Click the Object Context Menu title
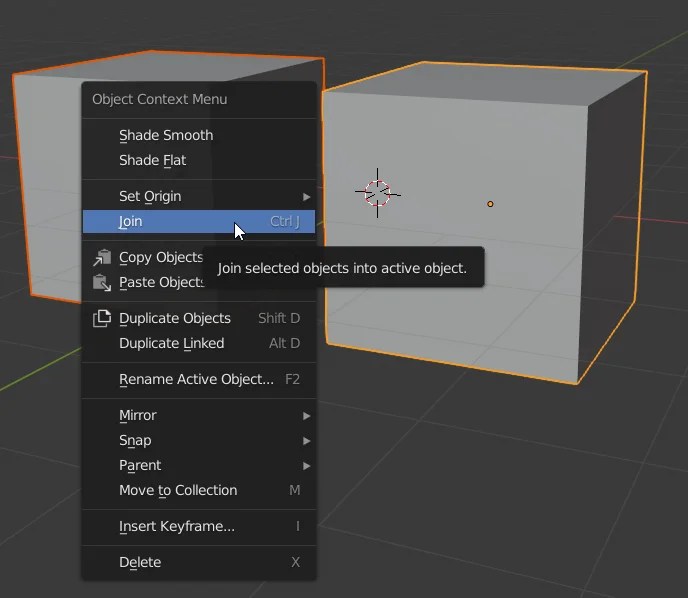The image size is (688, 598). tap(160, 99)
